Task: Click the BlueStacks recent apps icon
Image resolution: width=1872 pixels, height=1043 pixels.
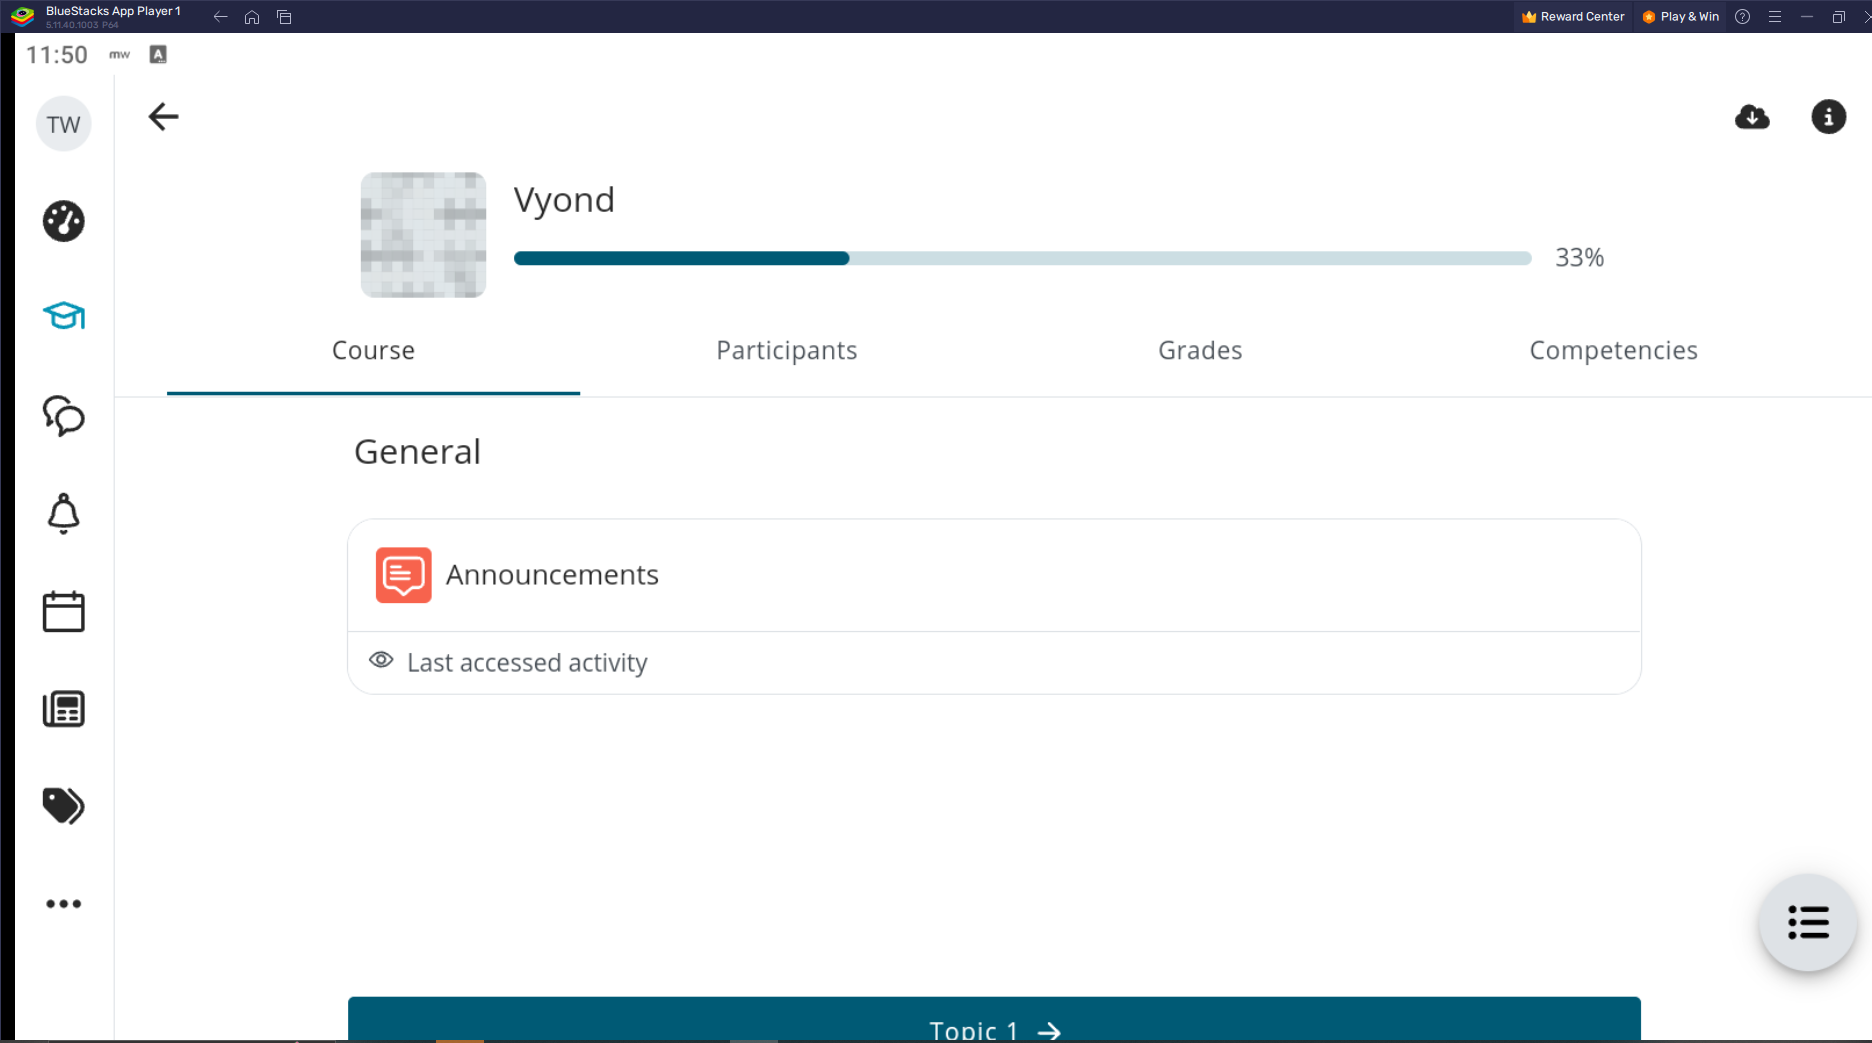Action: [x=284, y=17]
